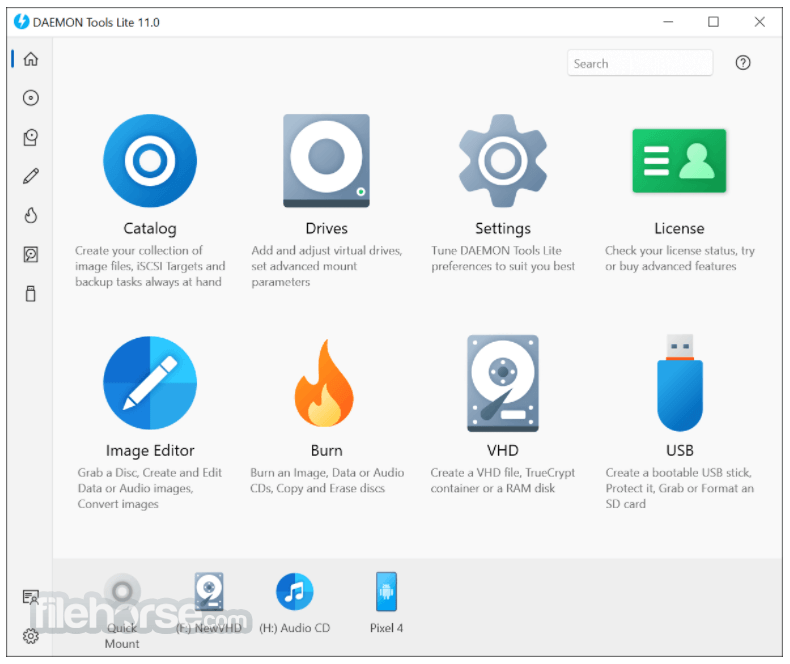Click the Quick Mount drive icon
790x664 pixels.
pos(122,591)
